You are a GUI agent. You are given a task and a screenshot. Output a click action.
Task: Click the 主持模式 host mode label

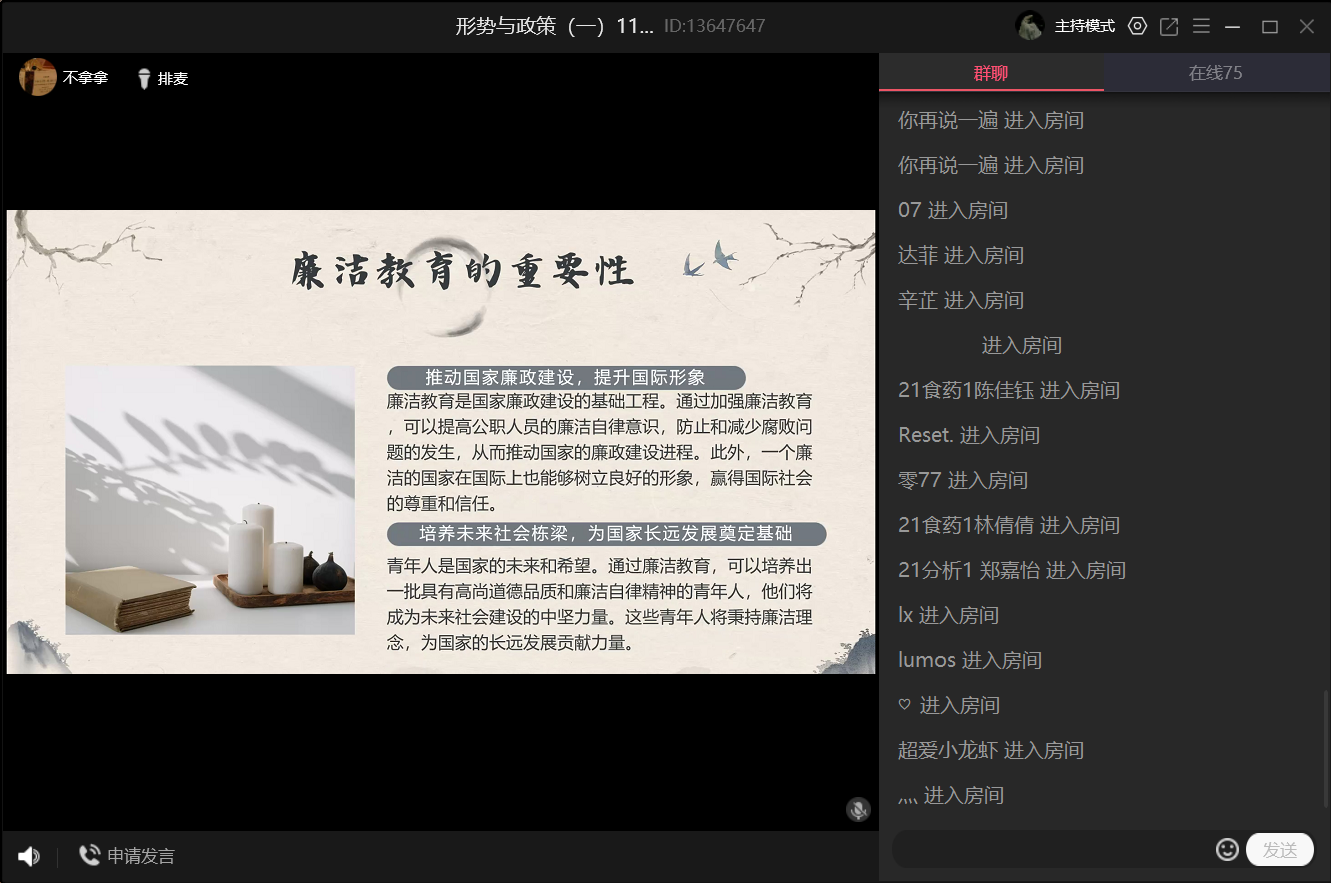click(x=1084, y=26)
